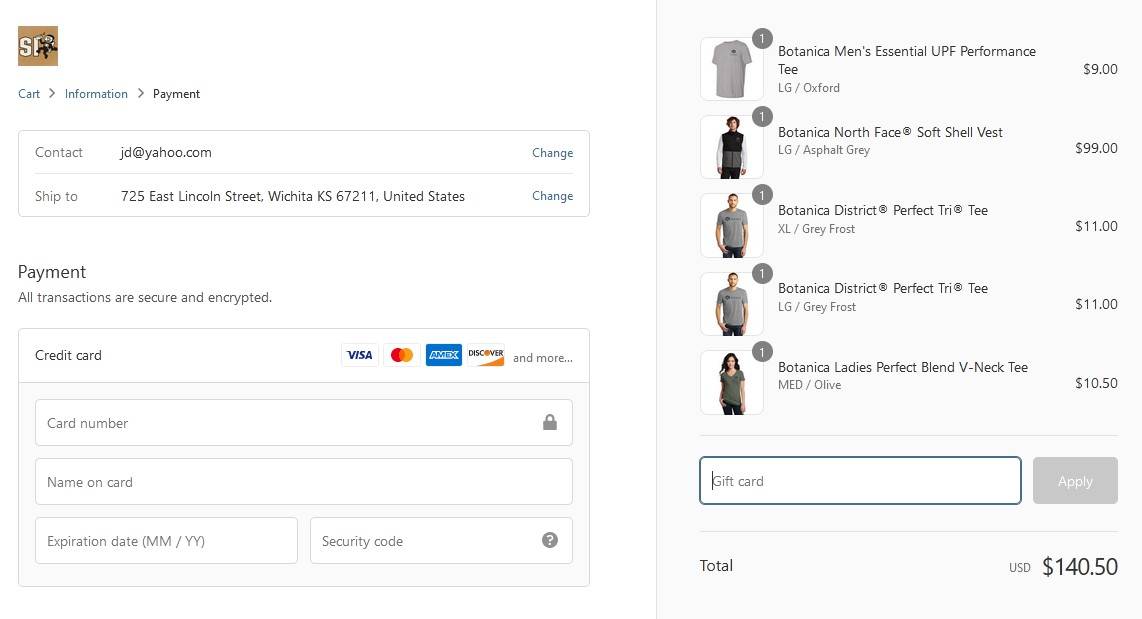Click quantity badge on XL Perfect Tri Tee
This screenshot has width=1142, height=619.
tap(762, 195)
